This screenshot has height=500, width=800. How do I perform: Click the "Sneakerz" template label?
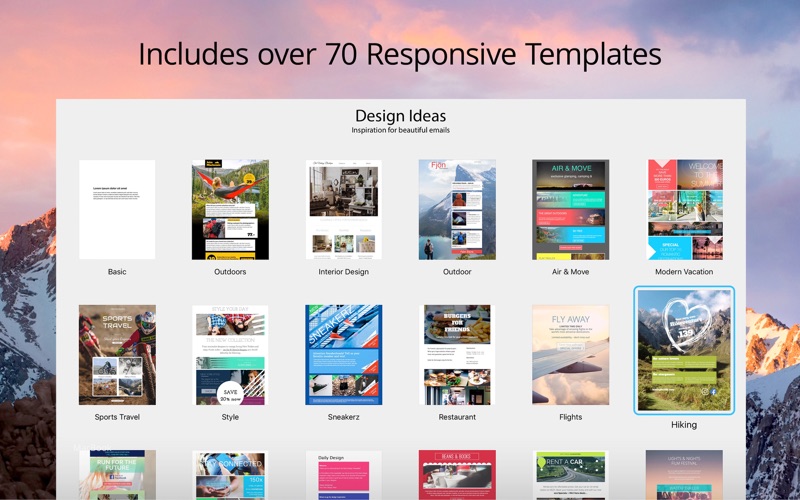pyautogui.click(x=343, y=417)
